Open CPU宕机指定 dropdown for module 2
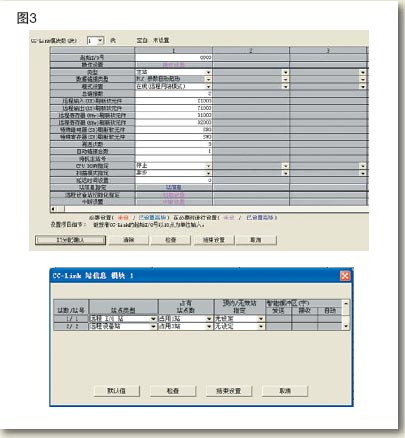 (285, 166)
